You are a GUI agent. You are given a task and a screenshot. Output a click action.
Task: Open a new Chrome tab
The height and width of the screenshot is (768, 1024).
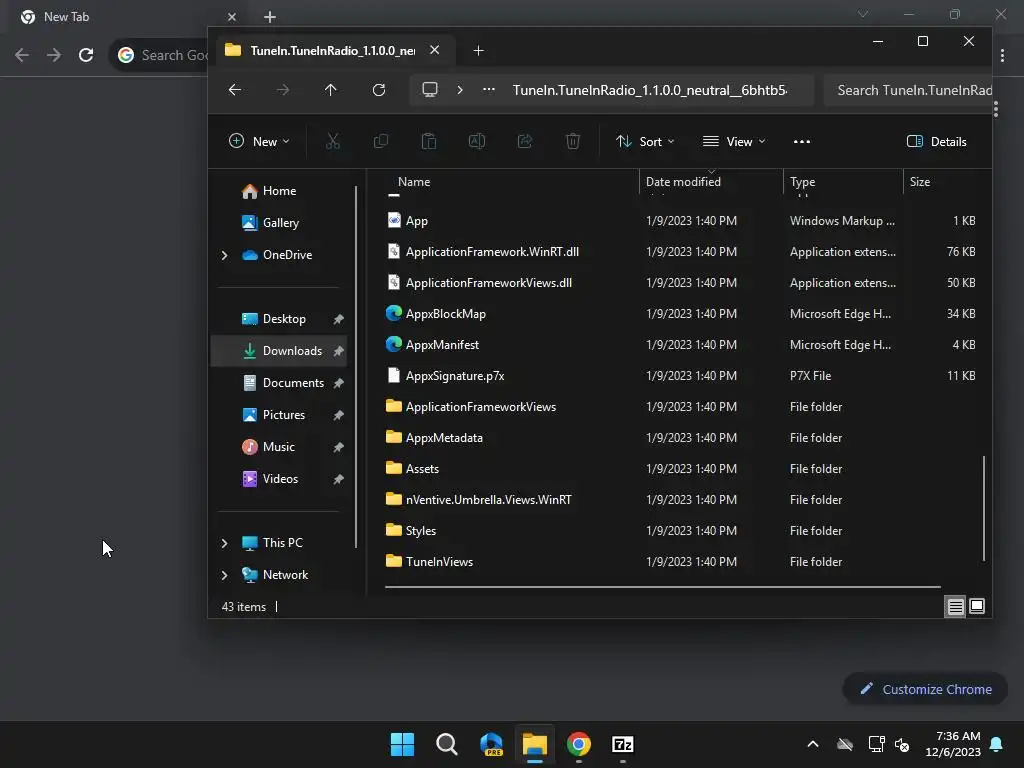tap(270, 17)
